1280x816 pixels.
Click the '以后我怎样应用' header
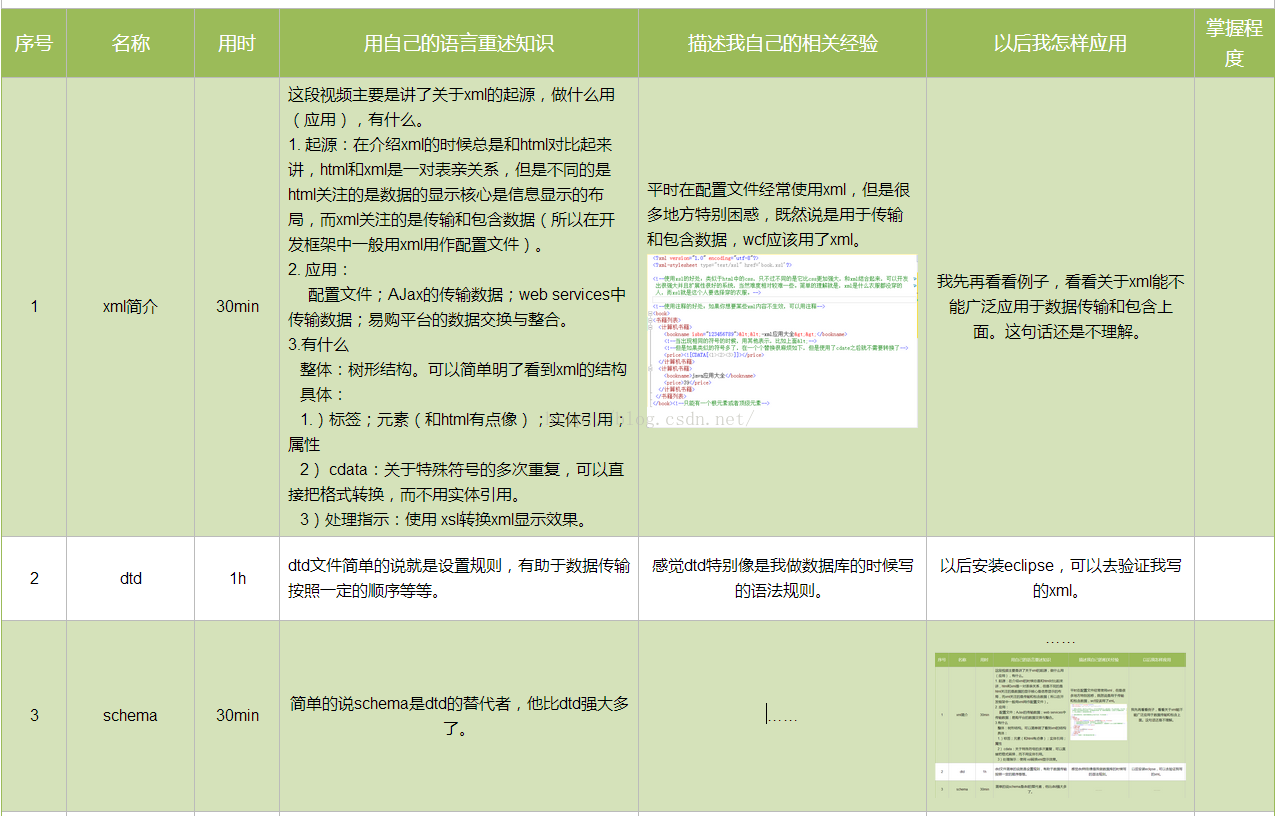click(1060, 44)
